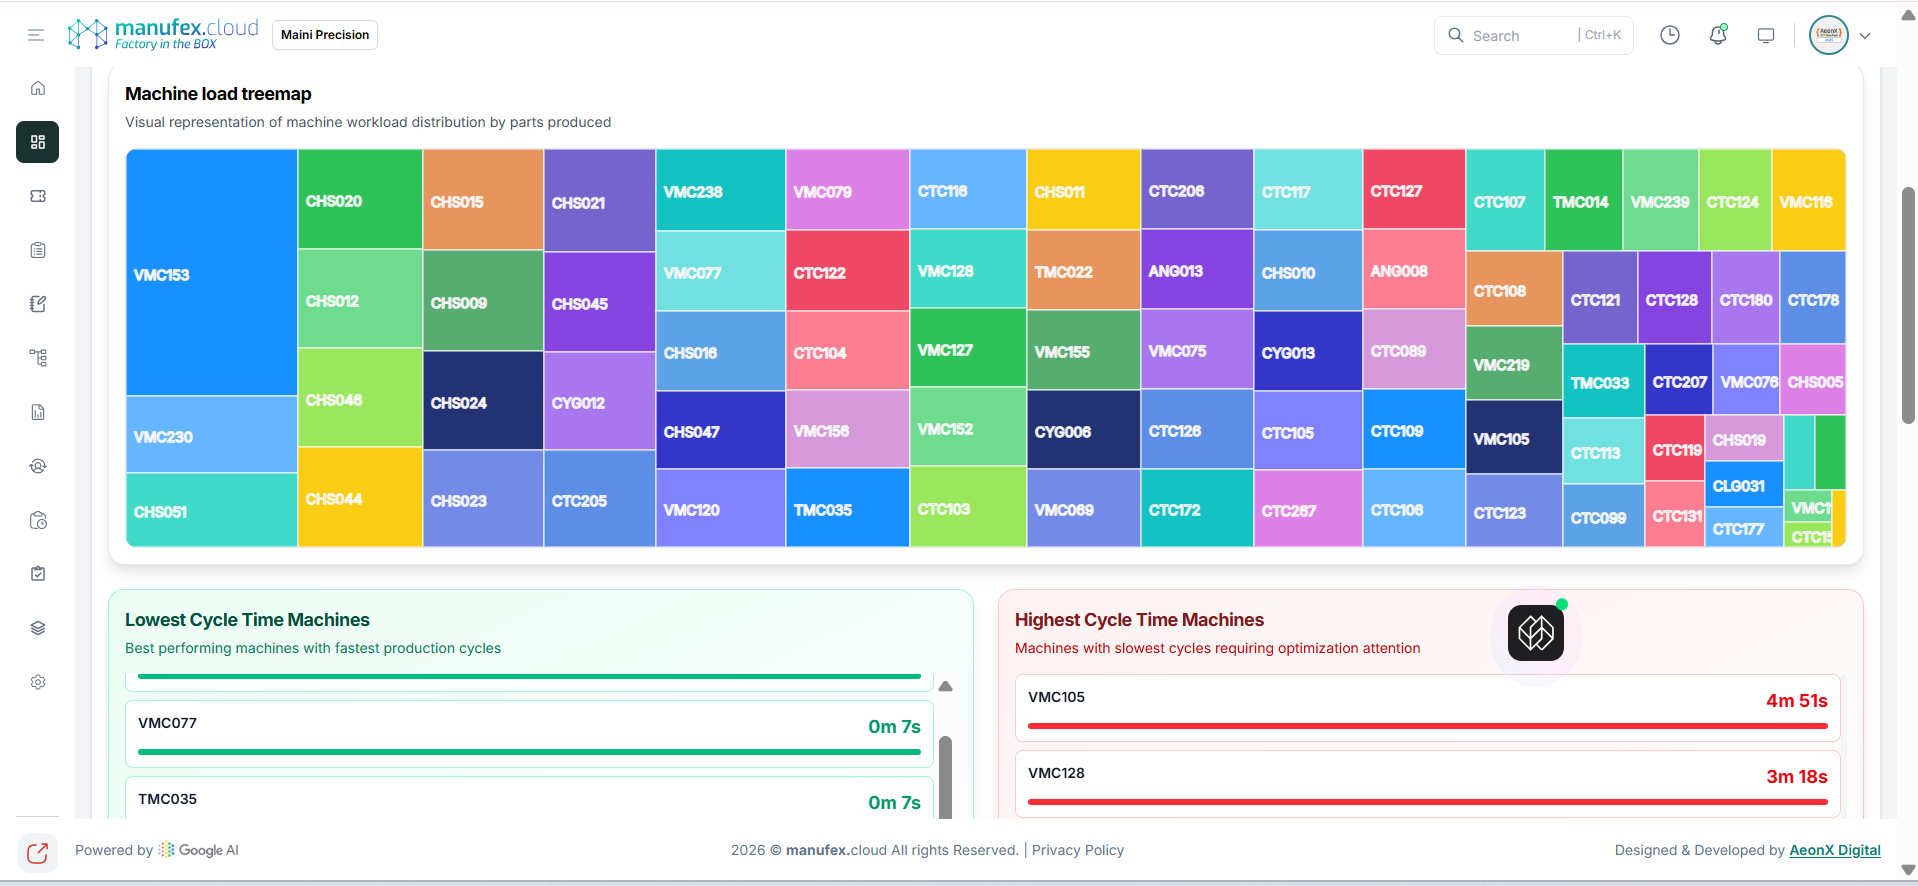
Task: Click the VMC077 green progress bar
Action: [529, 751]
